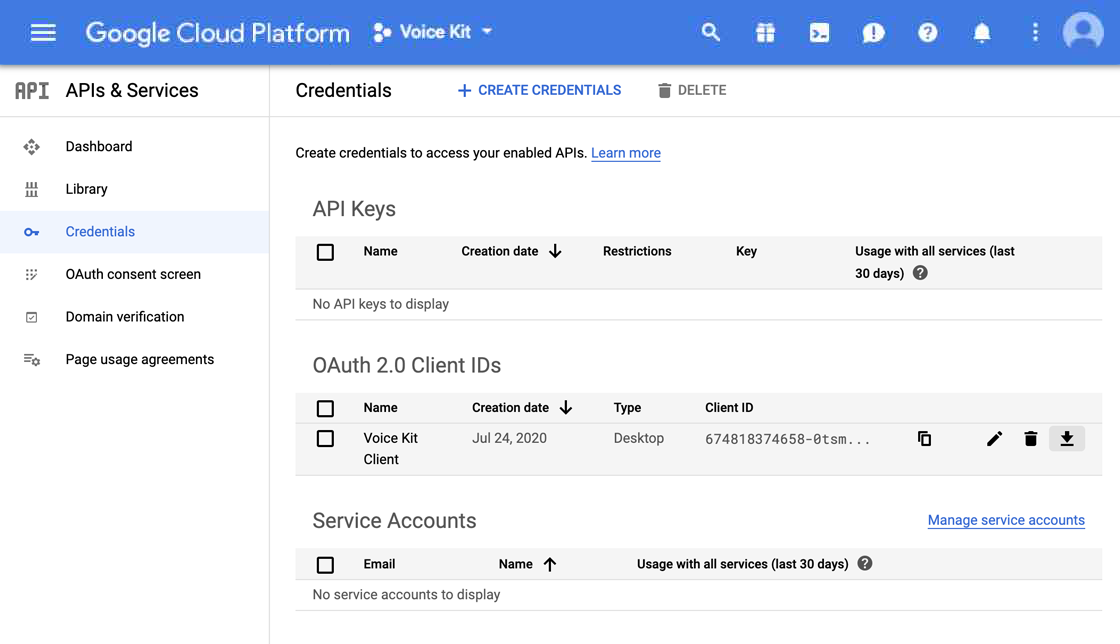This screenshot has height=644, width=1120.
Task: Click the API icon beside APIs & Services
Action: (32, 91)
